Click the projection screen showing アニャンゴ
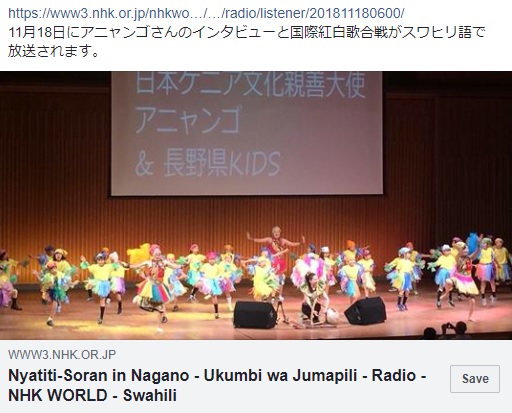Viewport: 512px width, 413px height. tap(247, 133)
